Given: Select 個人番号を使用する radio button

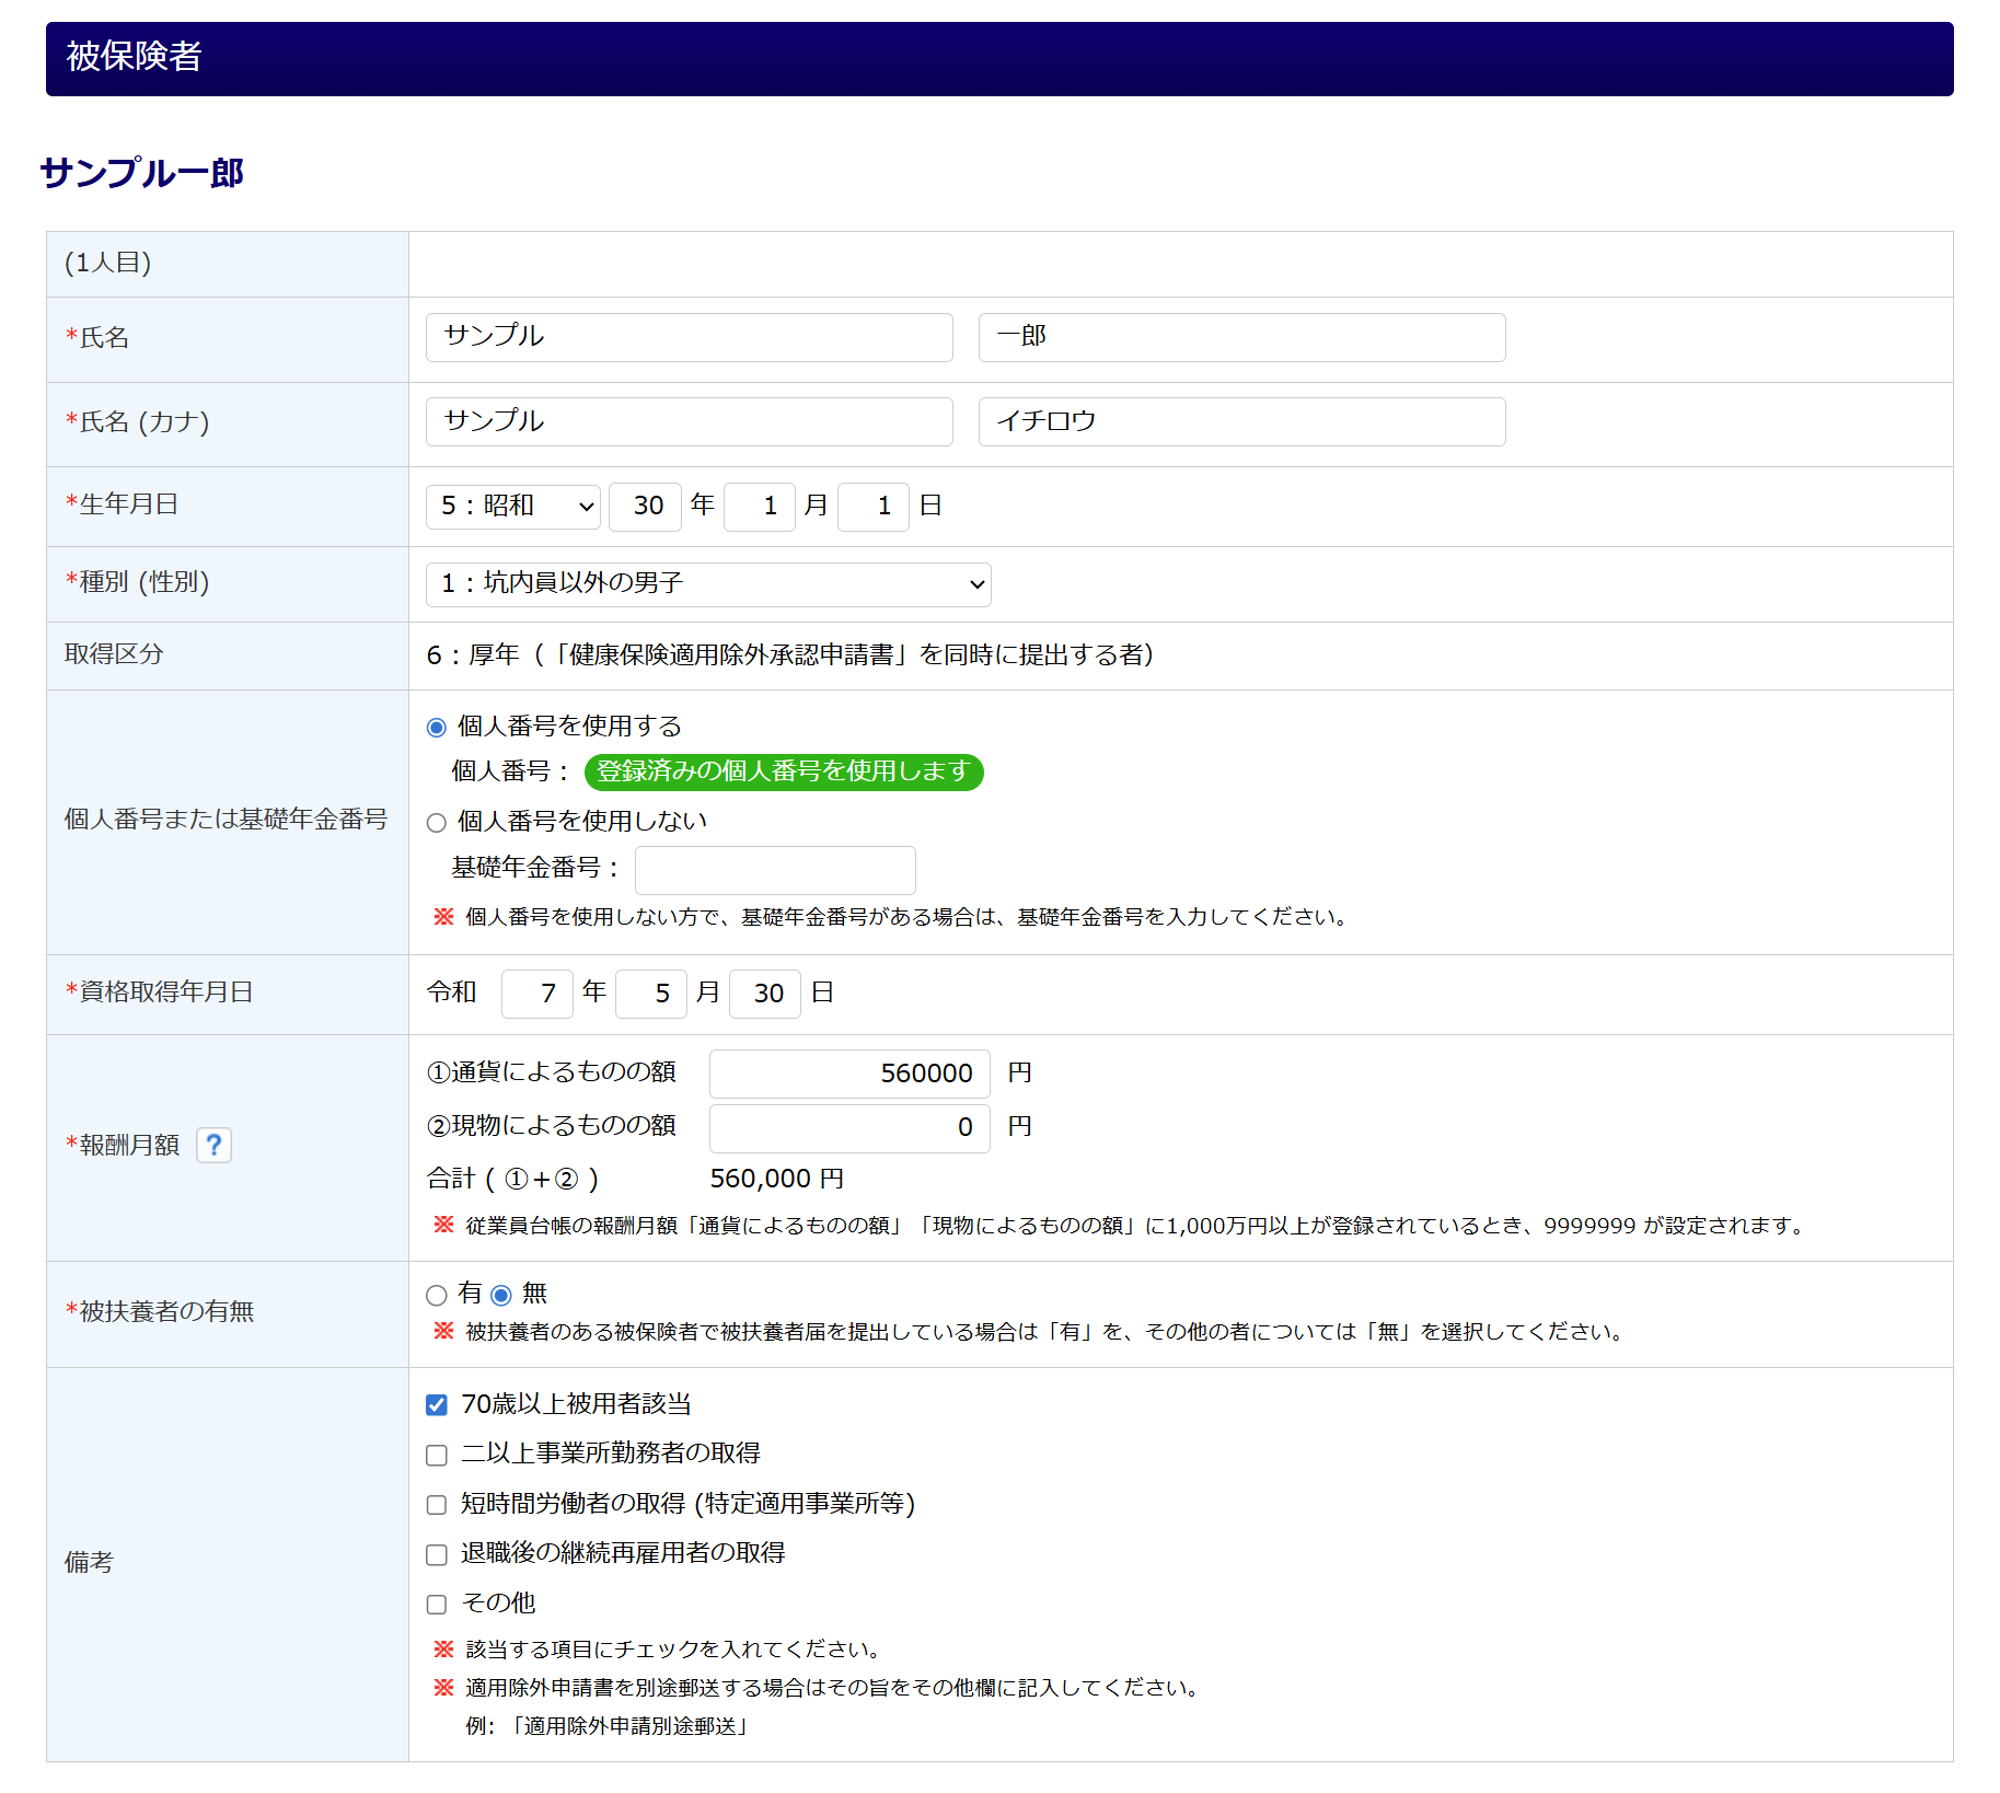Looking at the screenshot, I should tap(436, 727).
